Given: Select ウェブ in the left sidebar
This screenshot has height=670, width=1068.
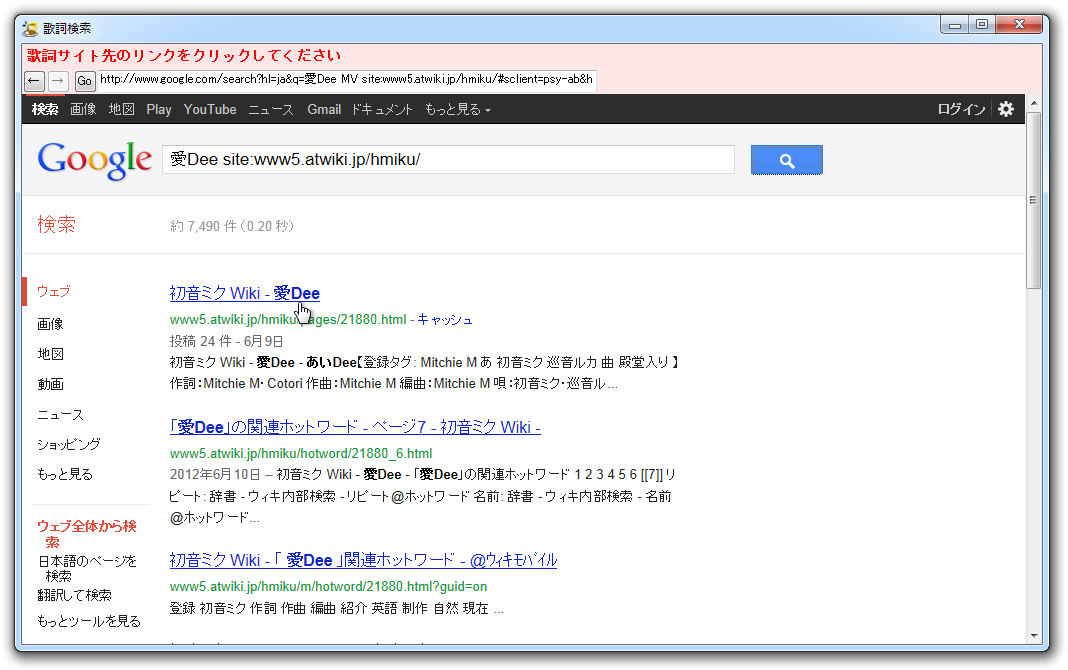Looking at the screenshot, I should pyautogui.click(x=54, y=291).
